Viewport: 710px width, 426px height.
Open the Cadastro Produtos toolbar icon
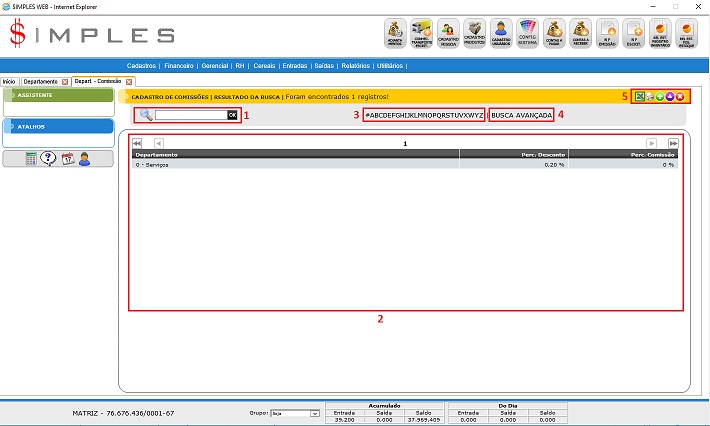(476, 33)
